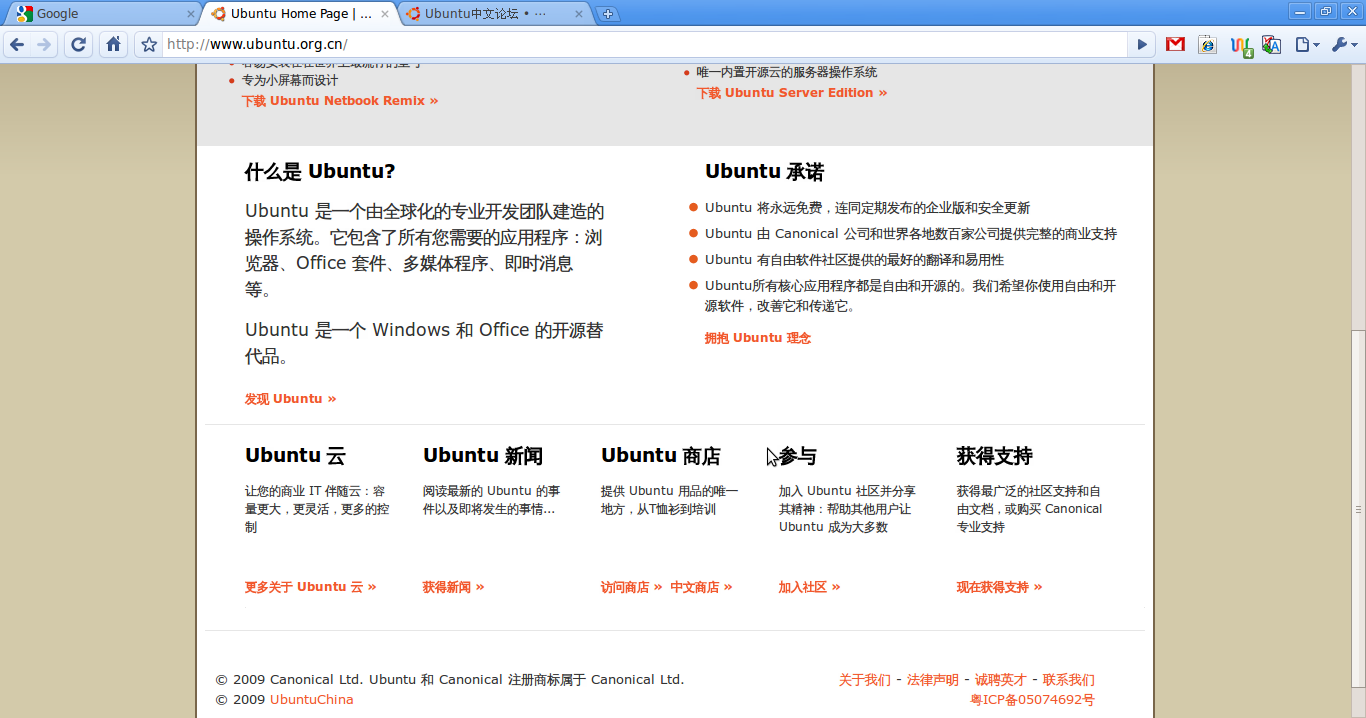Open the wrench settings menu
This screenshot has width=1366, height=718.
click(x=1345, y=44)
